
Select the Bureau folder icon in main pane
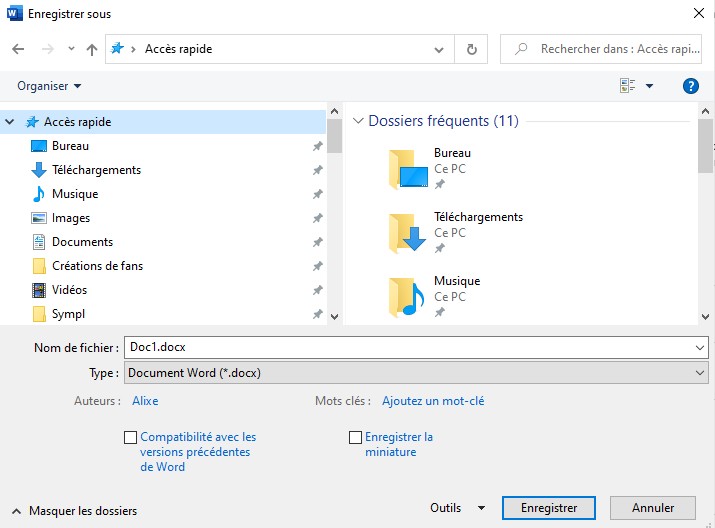tap(407, 169)
